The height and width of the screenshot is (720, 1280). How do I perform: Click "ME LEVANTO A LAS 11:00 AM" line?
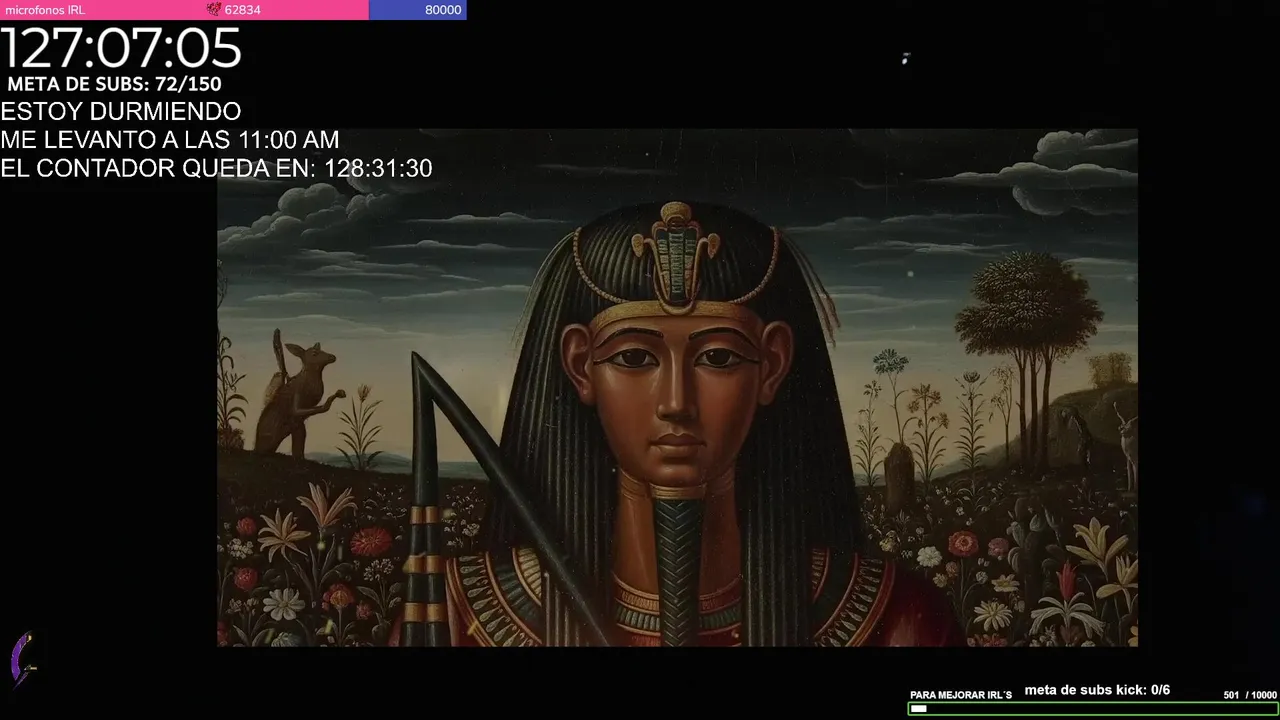coord(170,140)
